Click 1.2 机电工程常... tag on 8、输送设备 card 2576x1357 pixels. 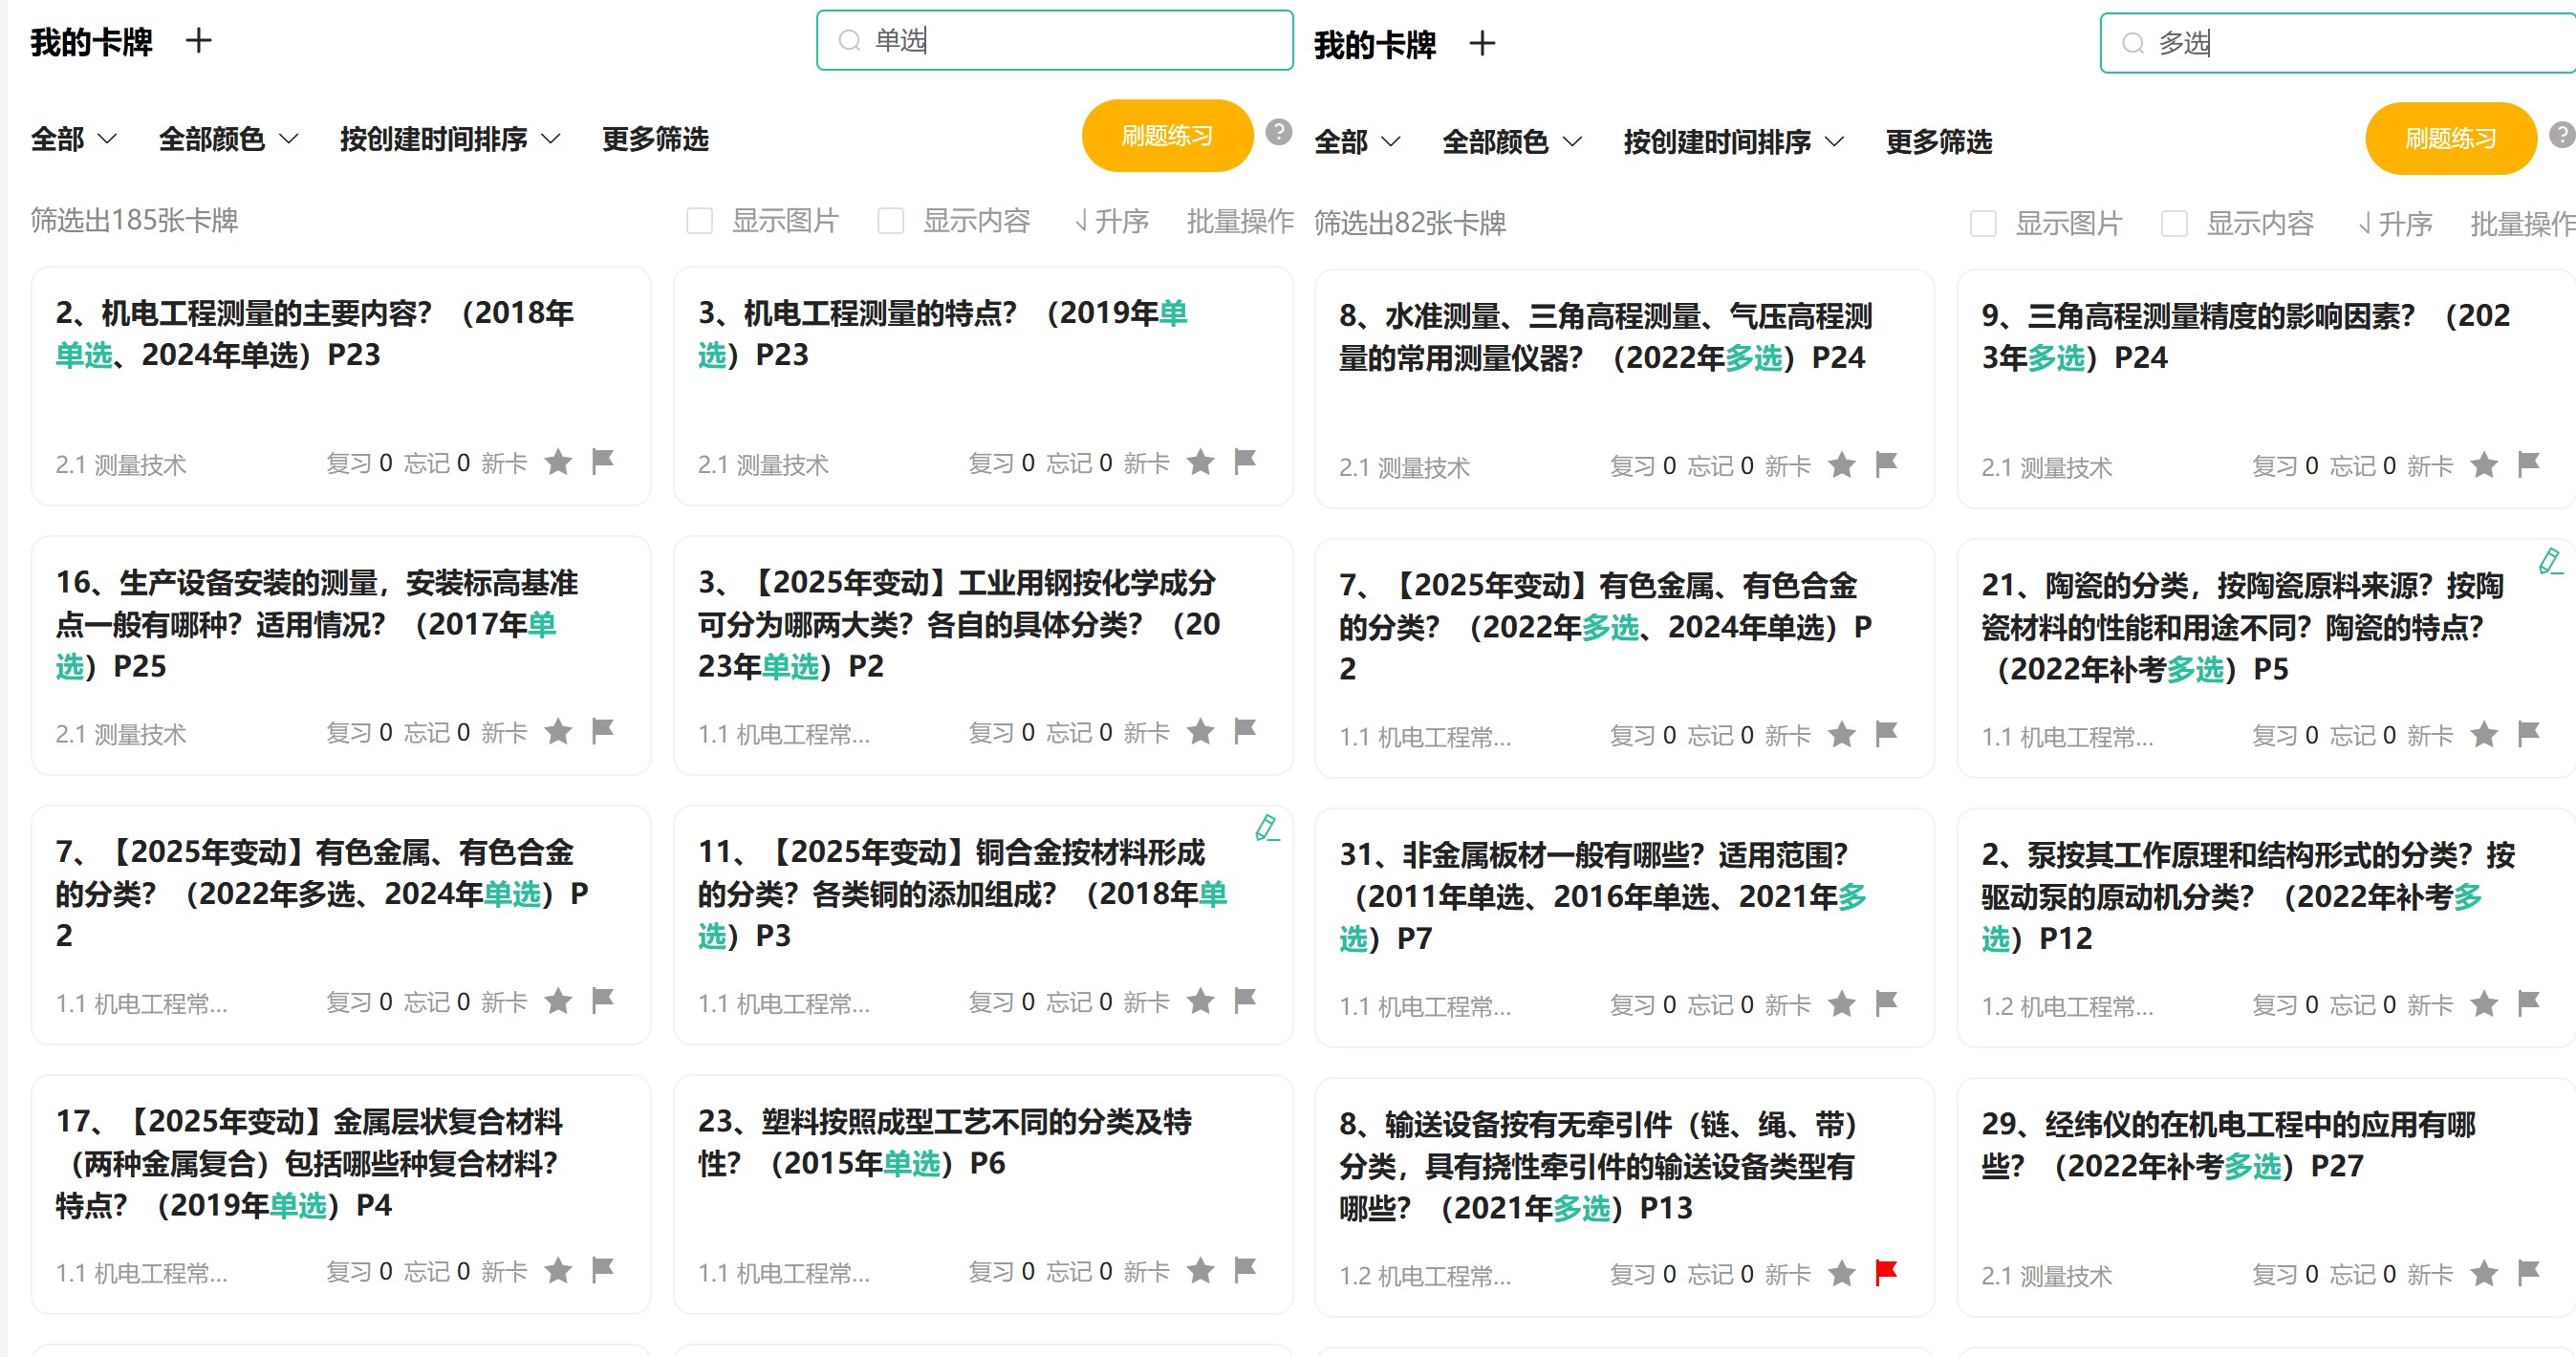(x=1425, y=1276)
